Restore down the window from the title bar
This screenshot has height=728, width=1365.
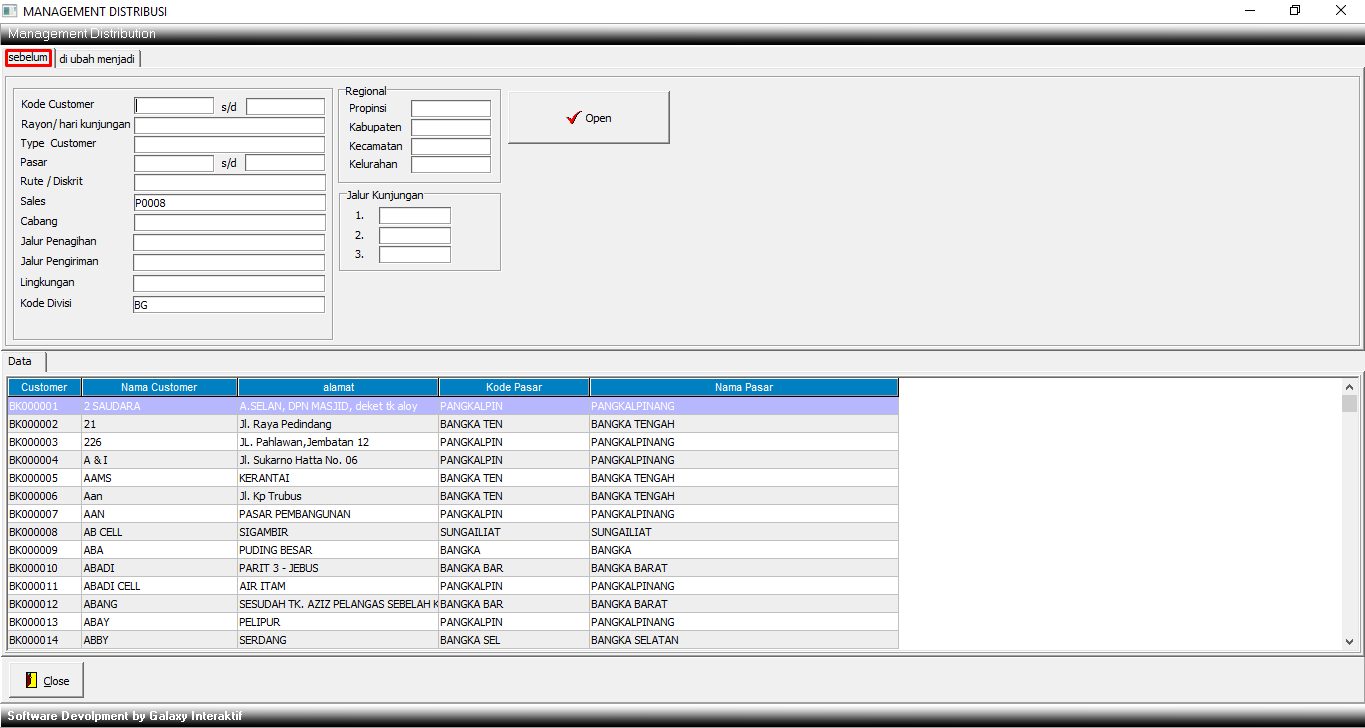click(1295, 11)
